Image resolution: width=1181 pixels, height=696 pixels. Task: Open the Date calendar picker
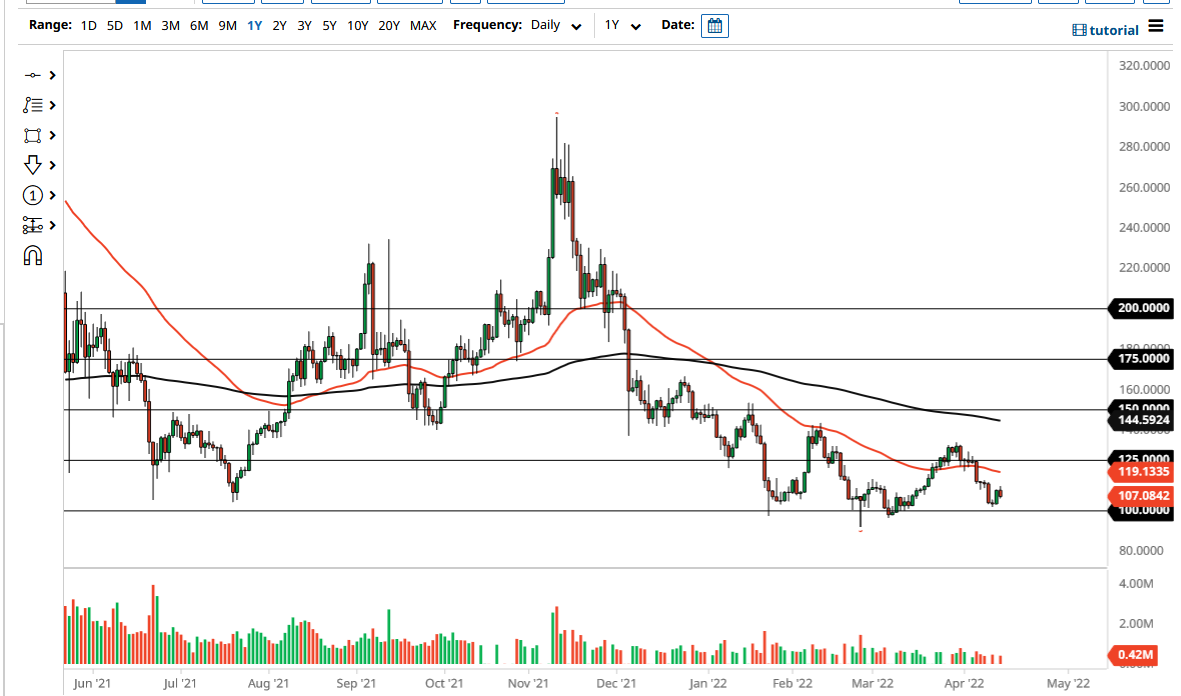[714, 25]
